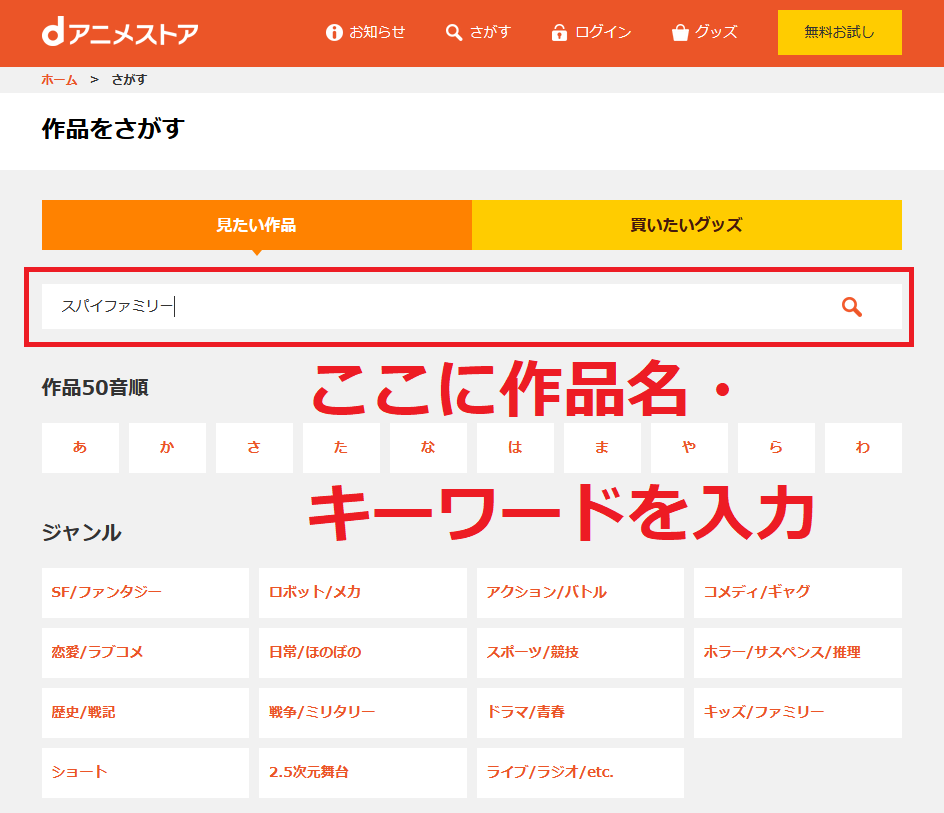Open the 歴史/戦記 genre
The image size is (944, 813).
pyautogui.click(x=146, y=713)
